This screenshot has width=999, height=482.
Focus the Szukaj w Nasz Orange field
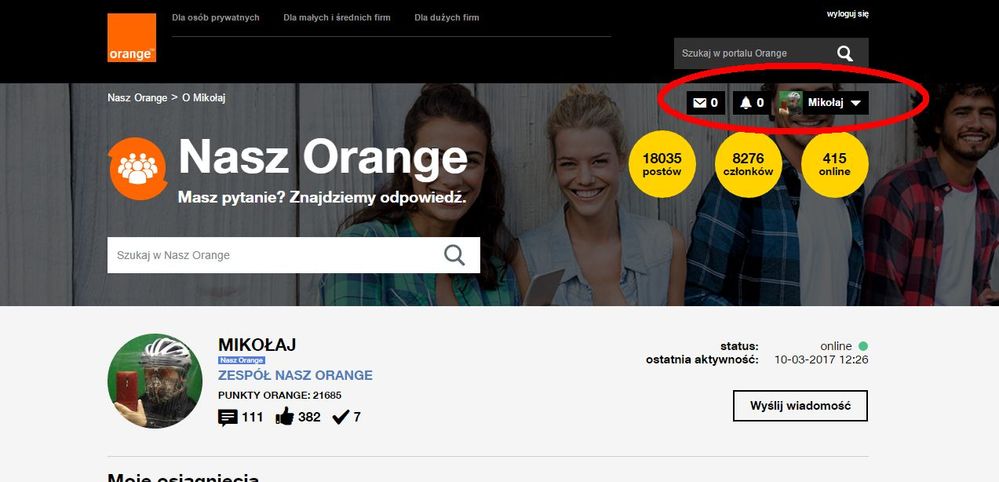click(x=270, y=255)
